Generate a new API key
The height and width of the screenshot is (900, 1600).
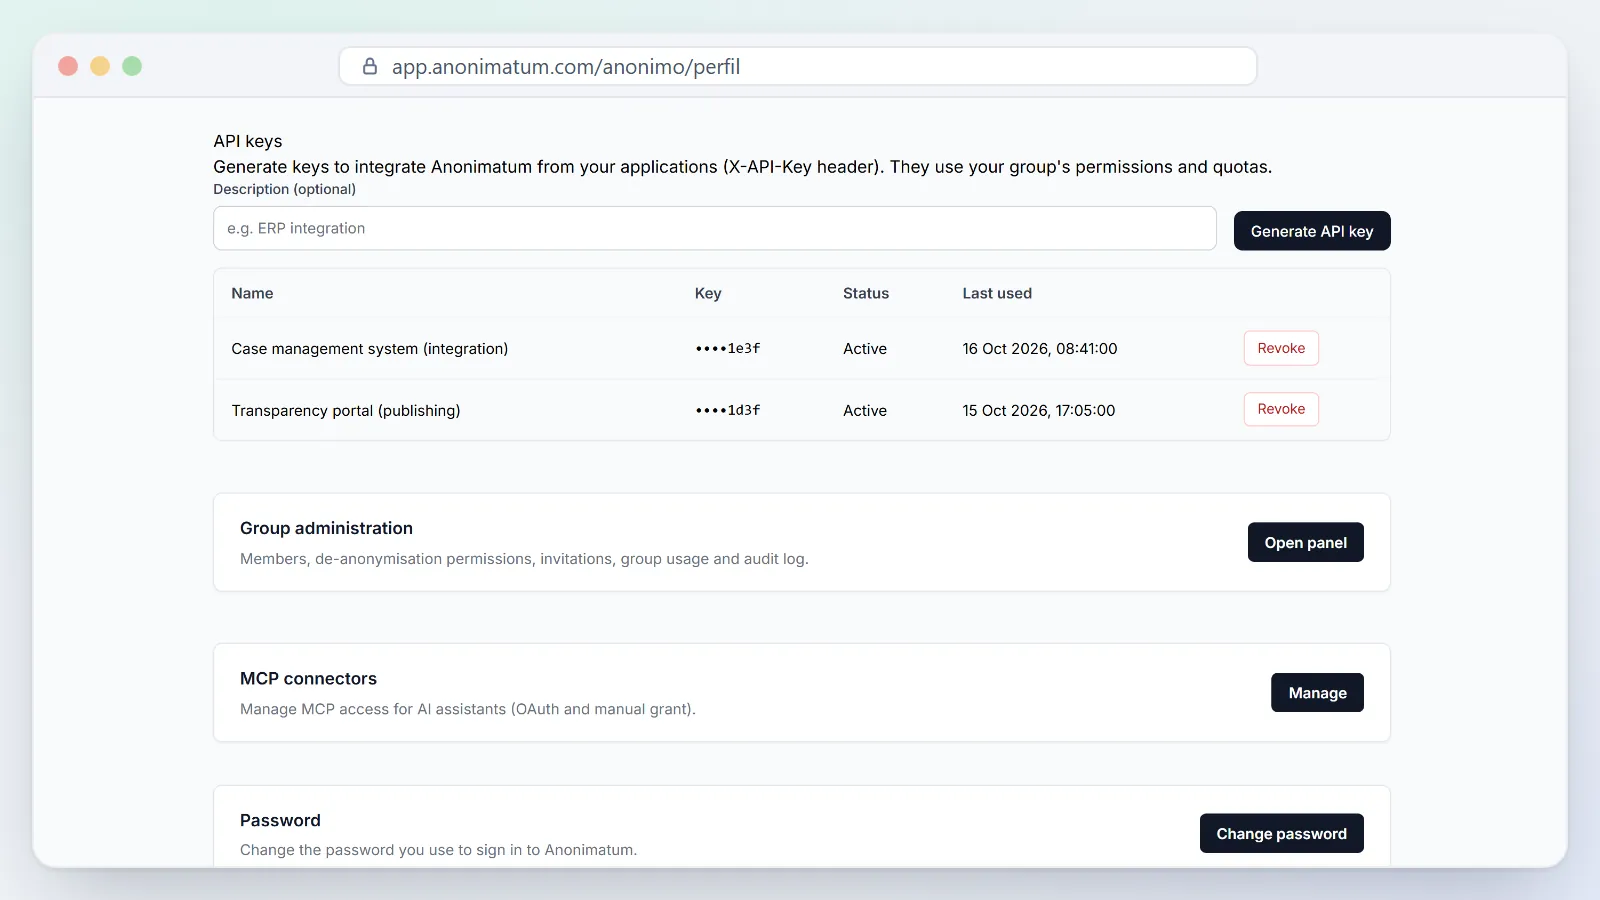1312,231
